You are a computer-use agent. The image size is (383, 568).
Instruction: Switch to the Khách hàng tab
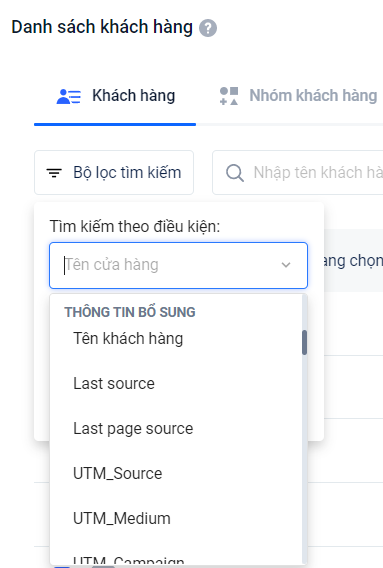click(x=115, y=96)
